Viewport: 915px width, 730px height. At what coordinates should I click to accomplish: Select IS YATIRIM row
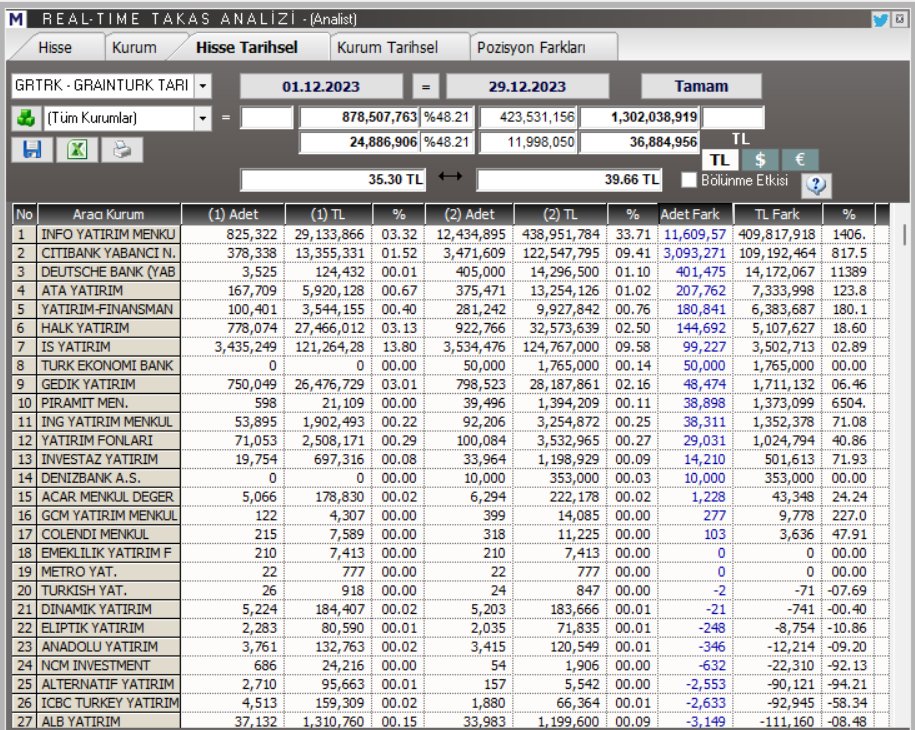(x=449, y=347)
